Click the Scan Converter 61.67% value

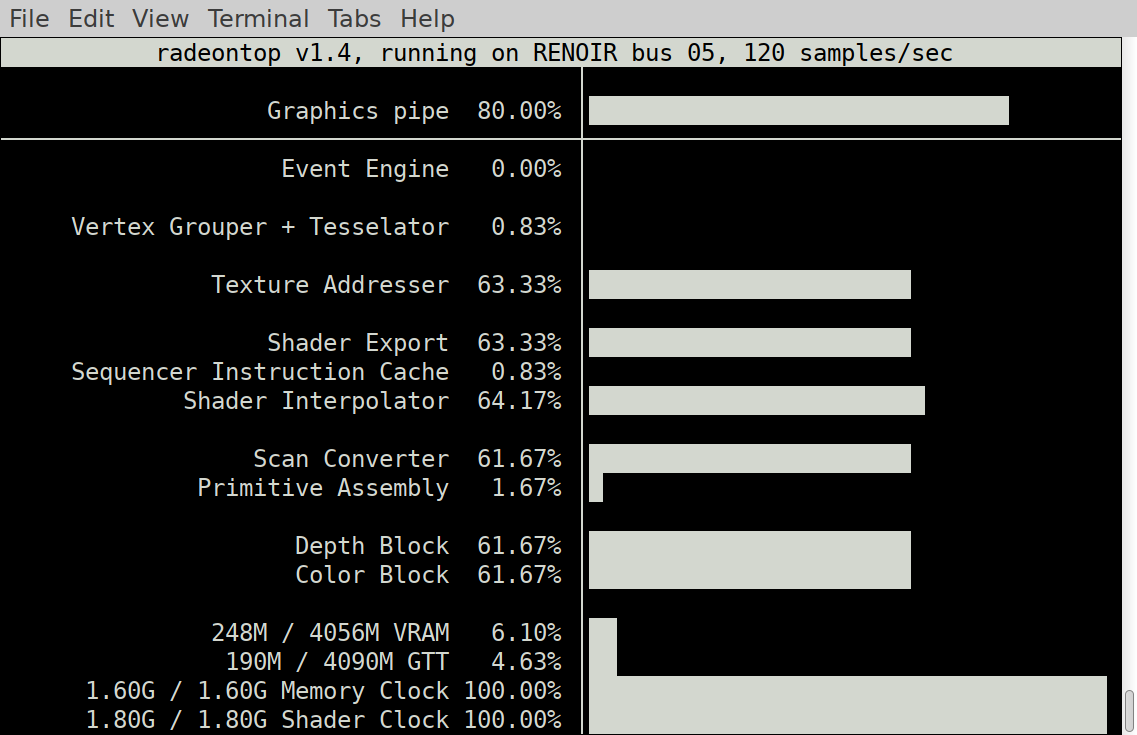click(x=519, y=459)
